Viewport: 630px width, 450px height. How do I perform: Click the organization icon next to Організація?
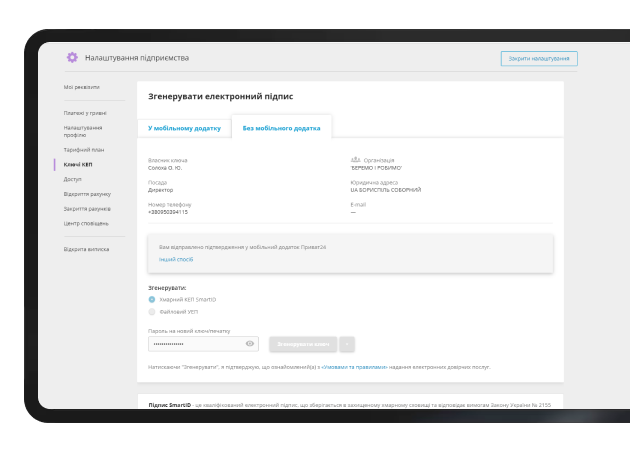(356, 160)
